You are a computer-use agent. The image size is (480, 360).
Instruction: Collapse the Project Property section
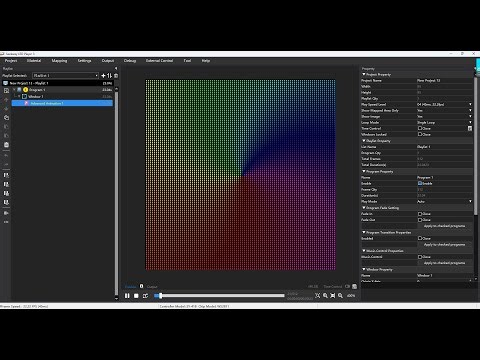[x=364, y=74]
